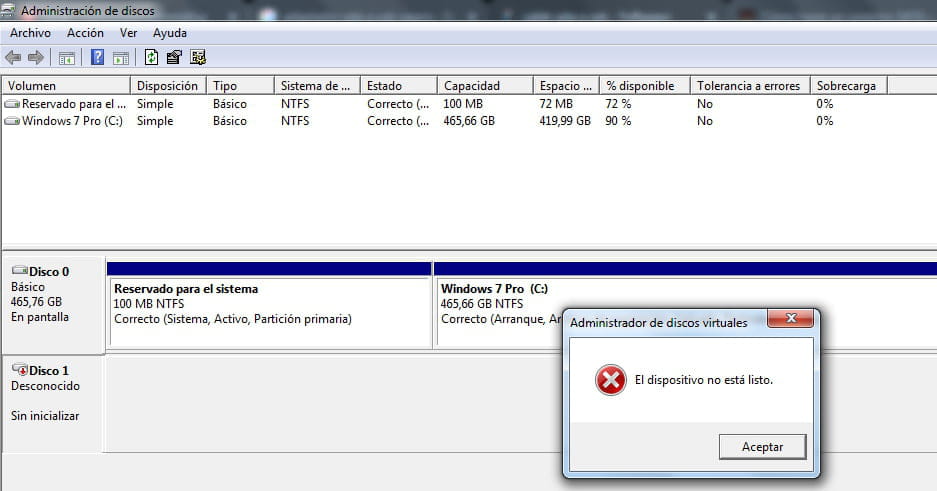This screenshot has height=491, width=937.
Task: Select the Disco 1 Desconocido label panel
Action: coord(54,404)
